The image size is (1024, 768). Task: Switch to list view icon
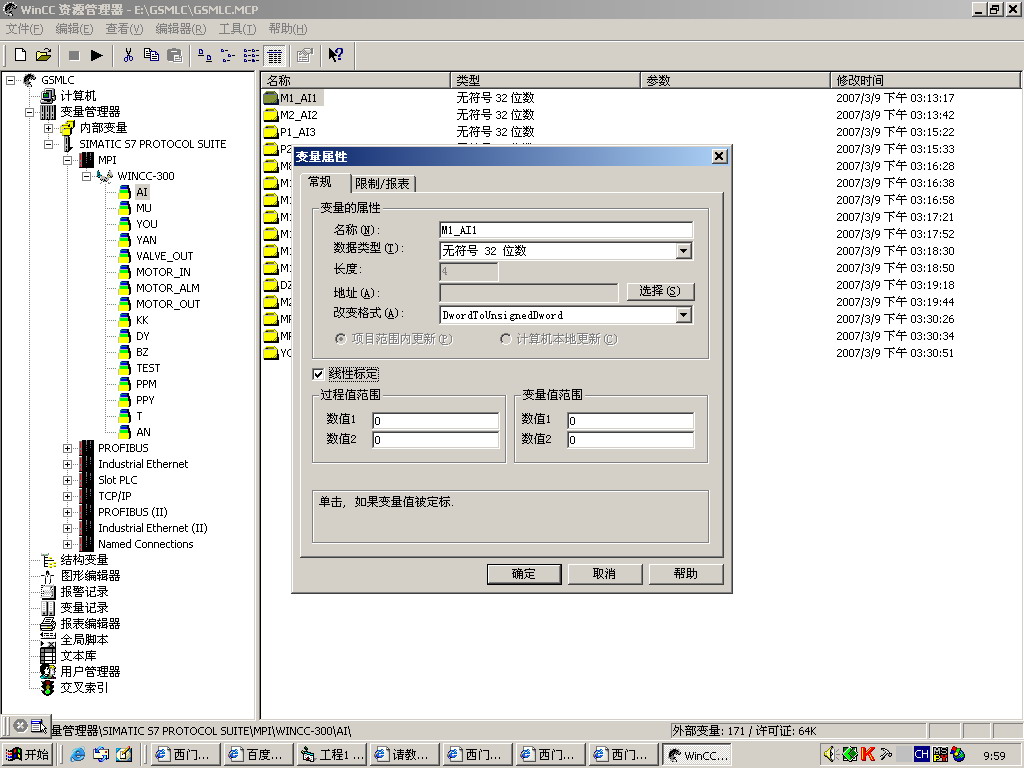pyautogui.click(x=251, y=56)
